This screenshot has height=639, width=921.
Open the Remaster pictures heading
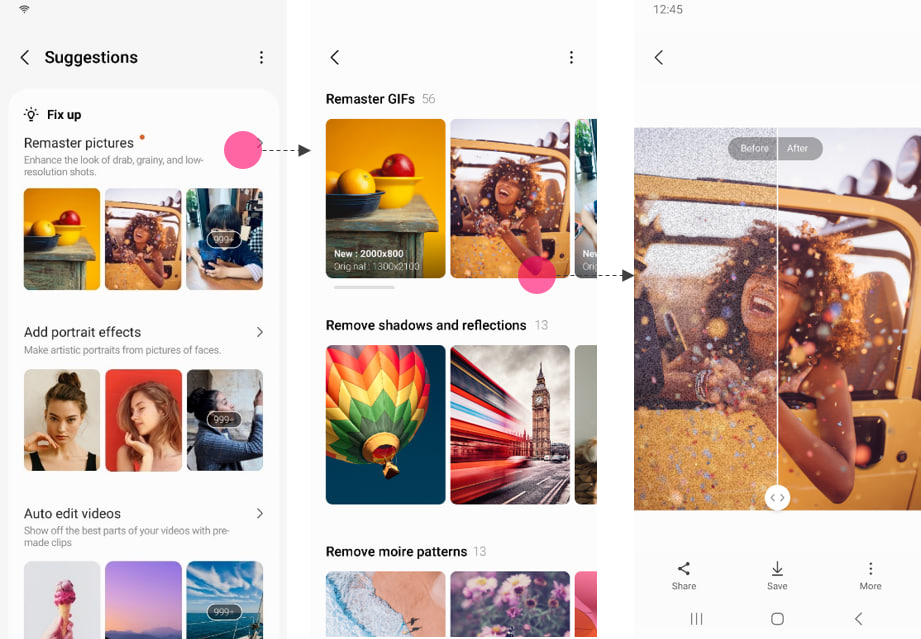click(x=79, y=143)
